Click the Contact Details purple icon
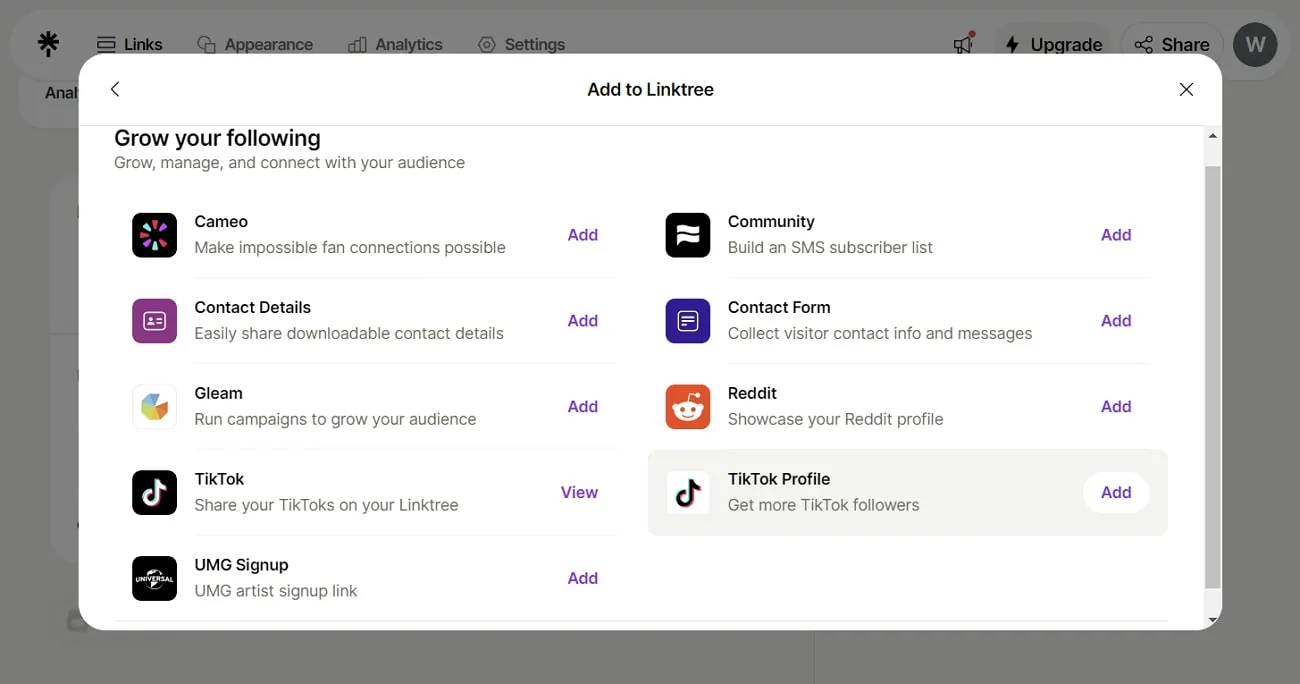The width and height of the screenshot is (1300, 684). (154, 321)
